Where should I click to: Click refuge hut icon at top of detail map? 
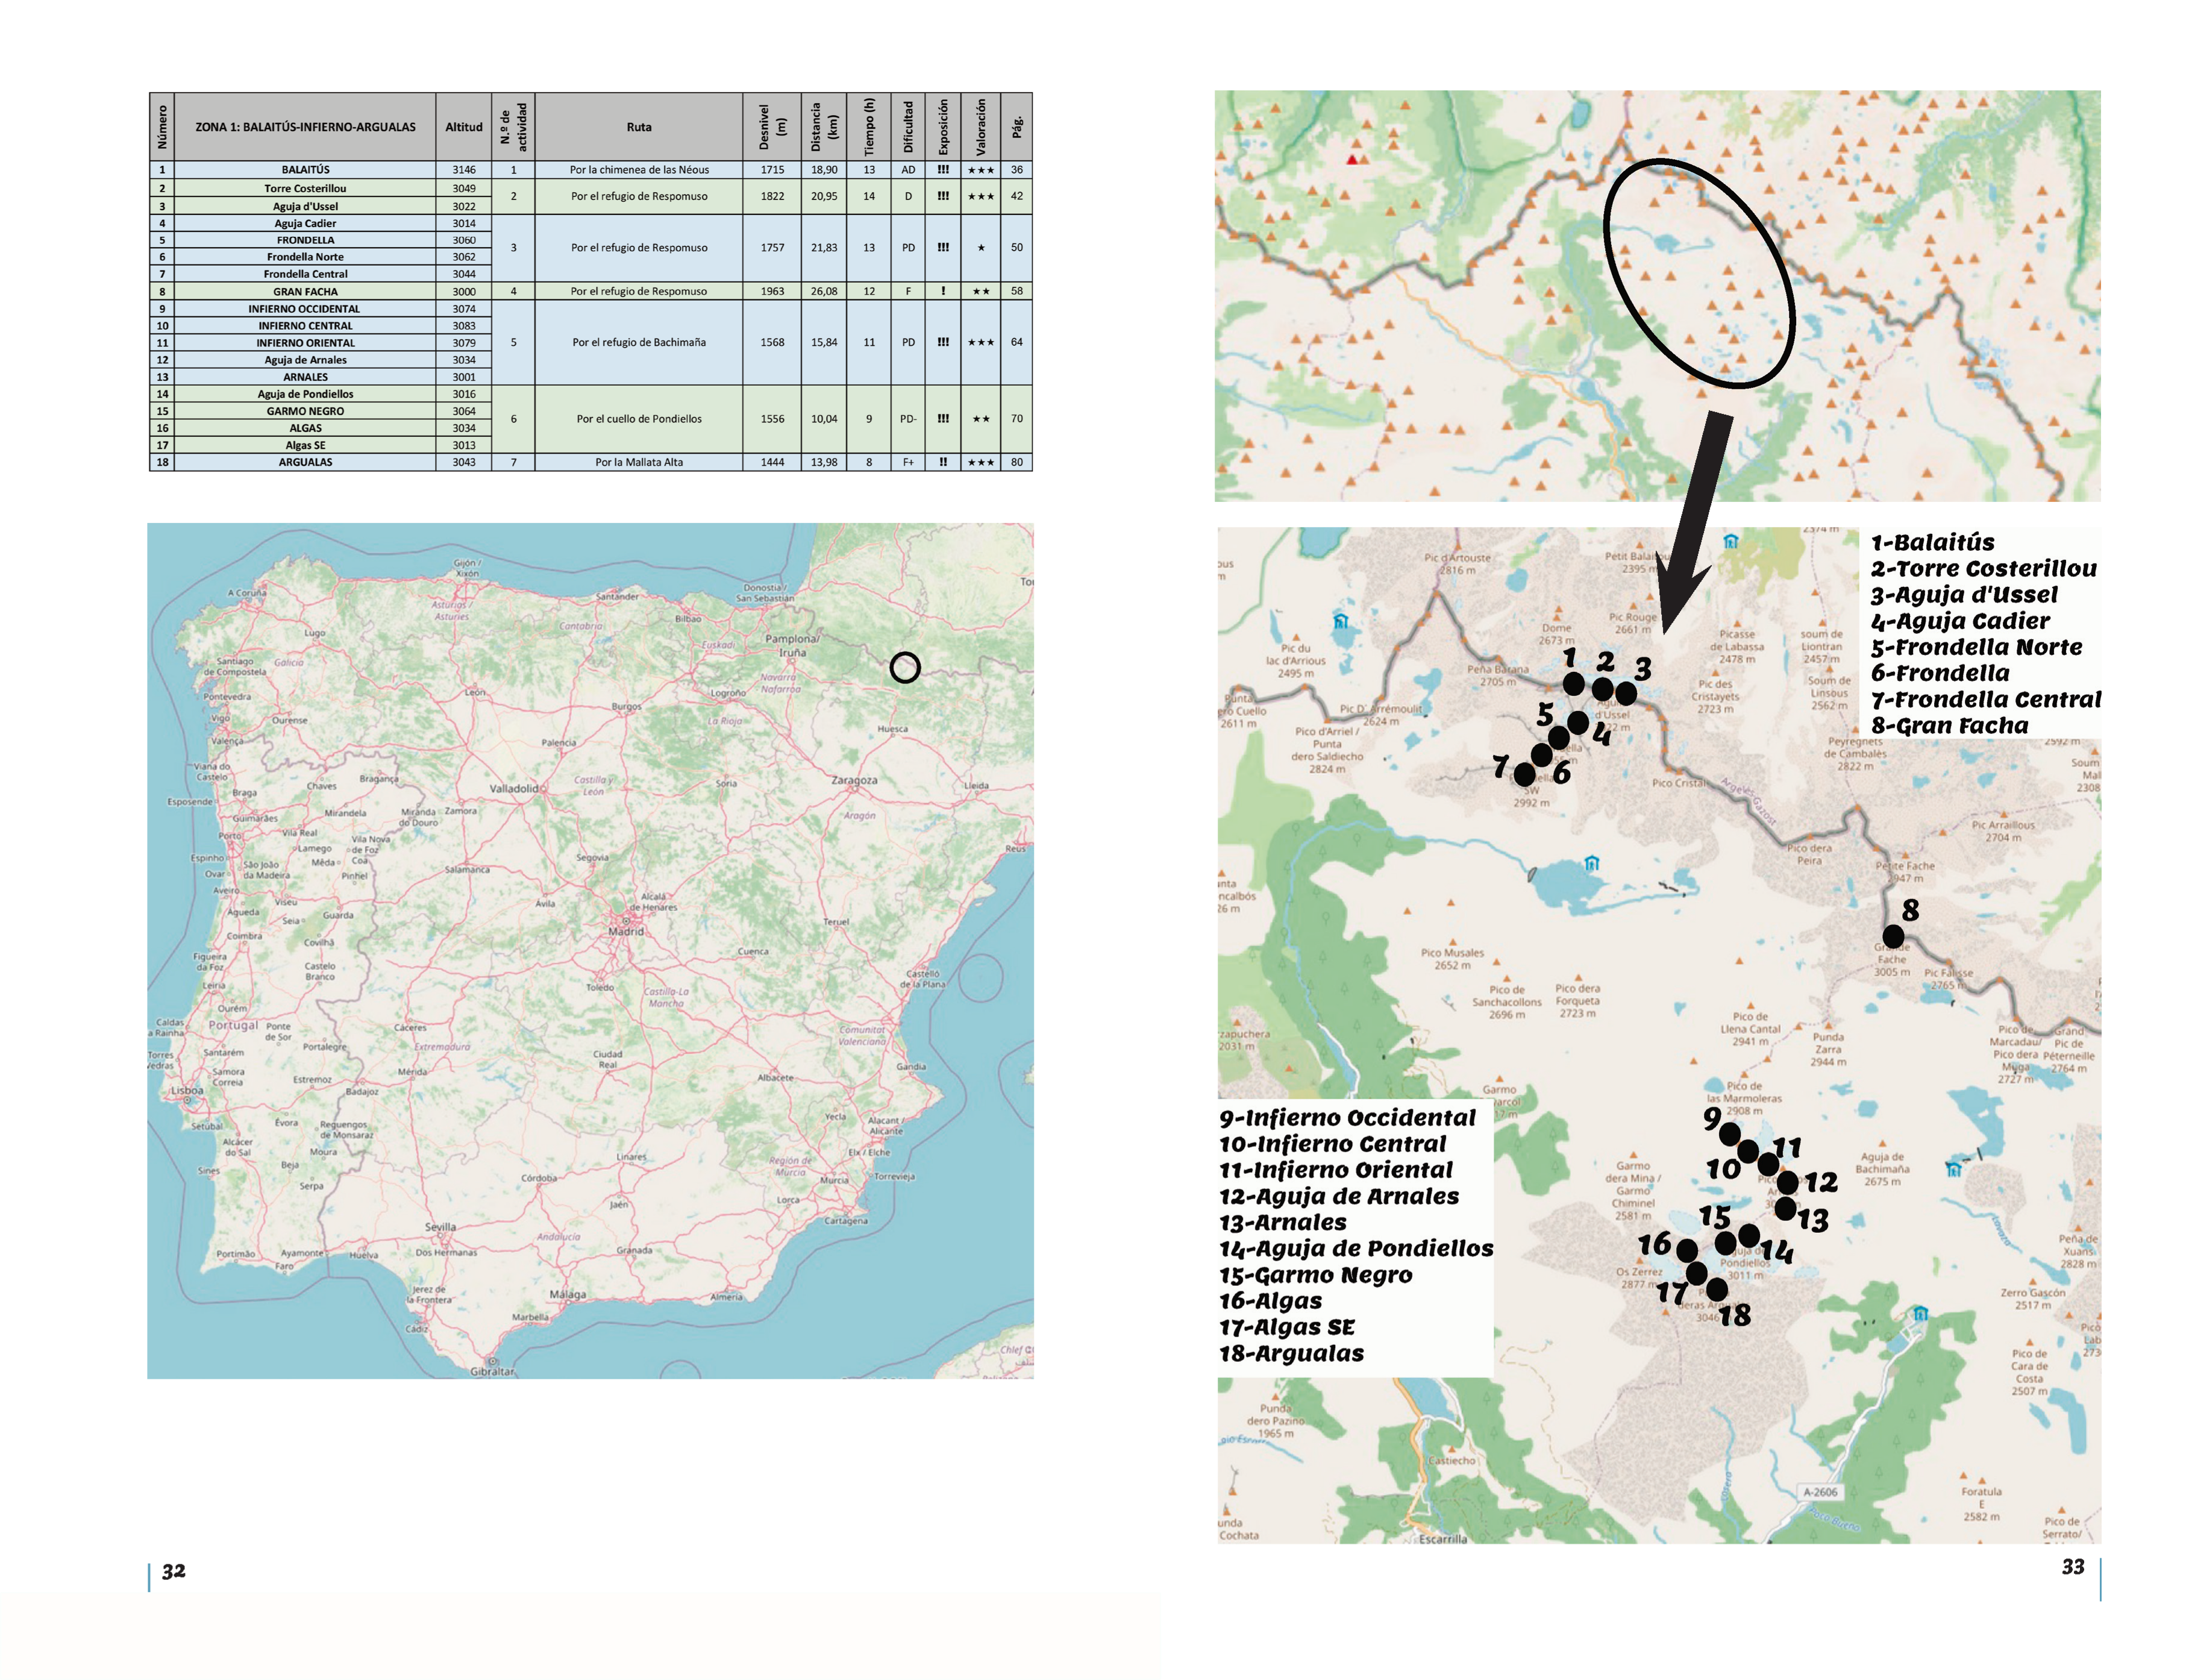click(1730, 541)
